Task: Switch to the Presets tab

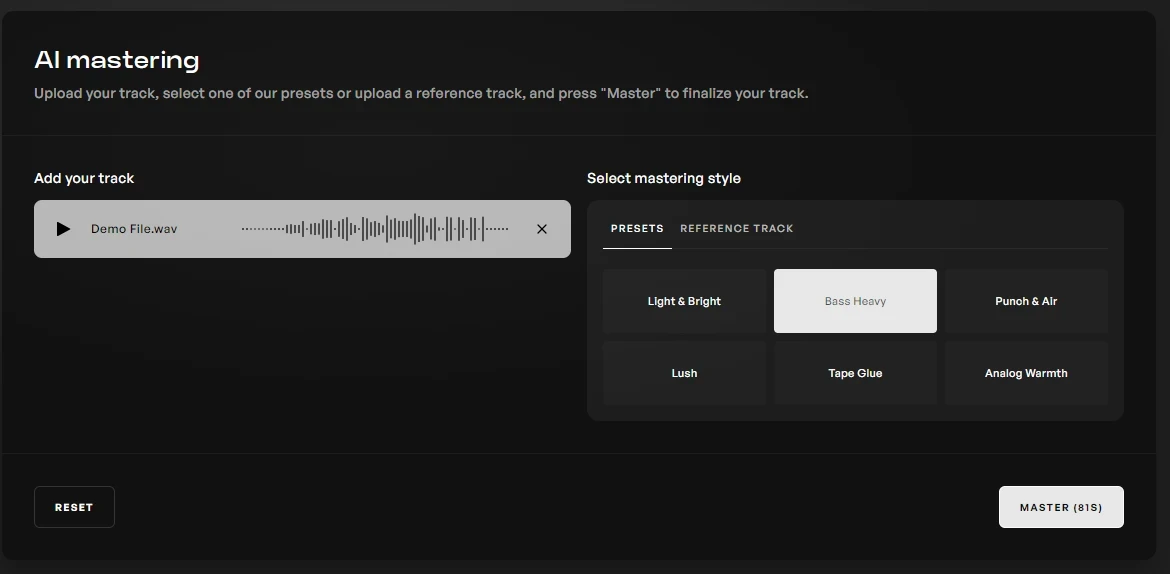Action: pos(637,228)
